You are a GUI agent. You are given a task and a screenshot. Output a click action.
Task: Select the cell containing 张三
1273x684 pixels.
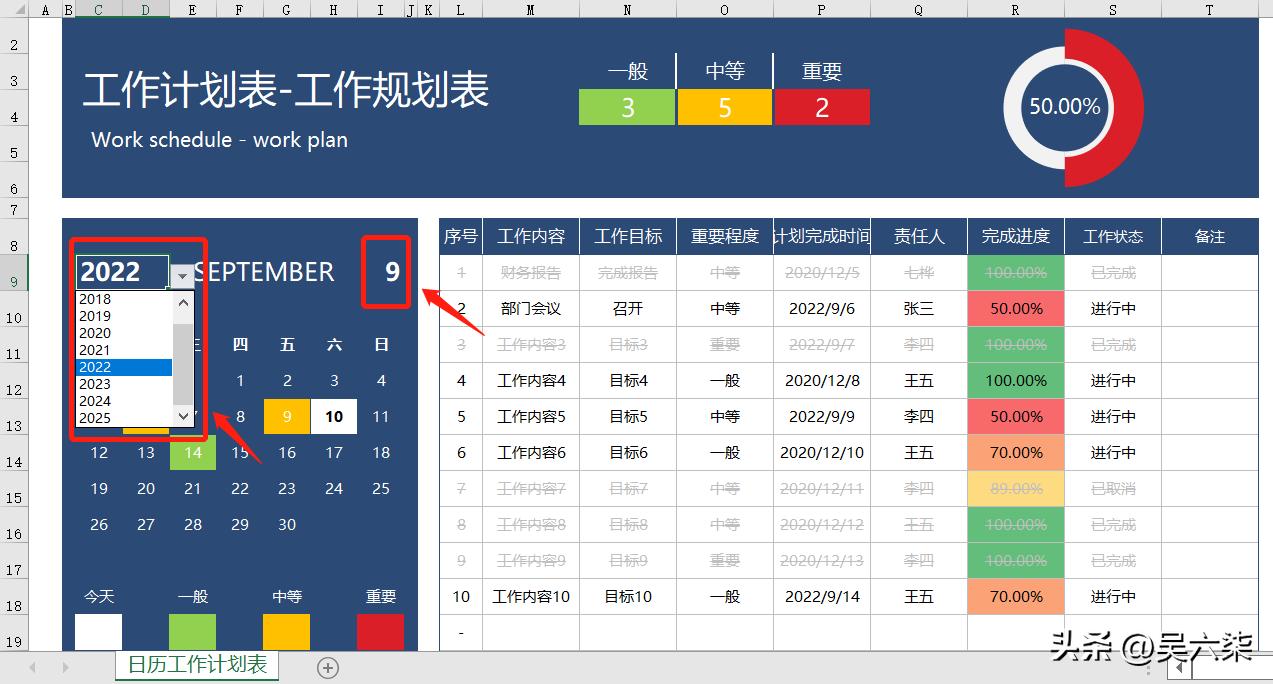(918, 308)
